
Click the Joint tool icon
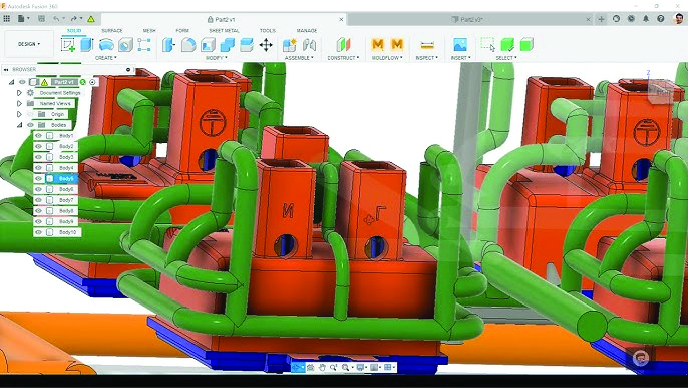pos(309,45)
